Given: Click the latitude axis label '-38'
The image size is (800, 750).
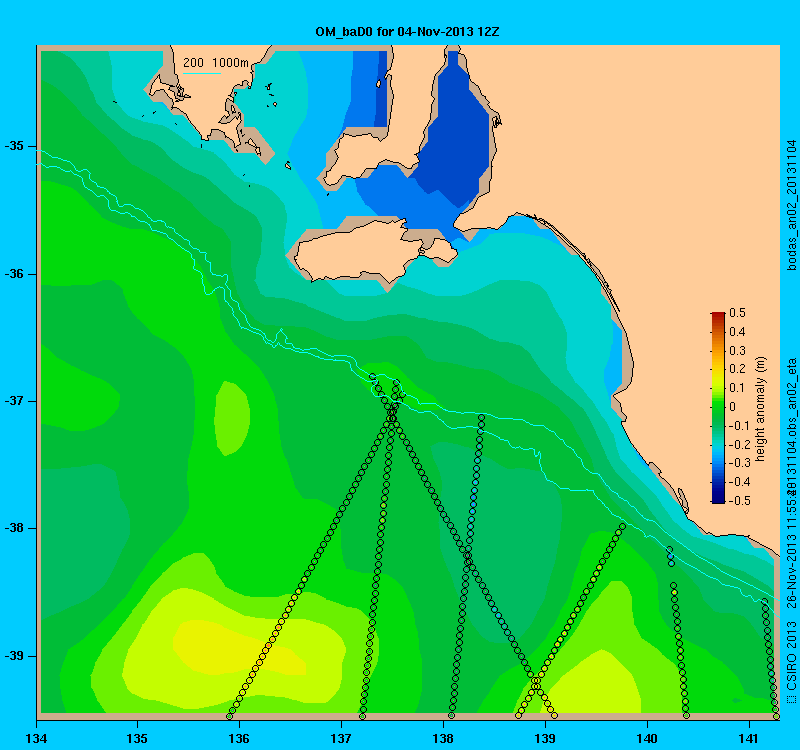Looking at the screenshot, I should point(14,528).
